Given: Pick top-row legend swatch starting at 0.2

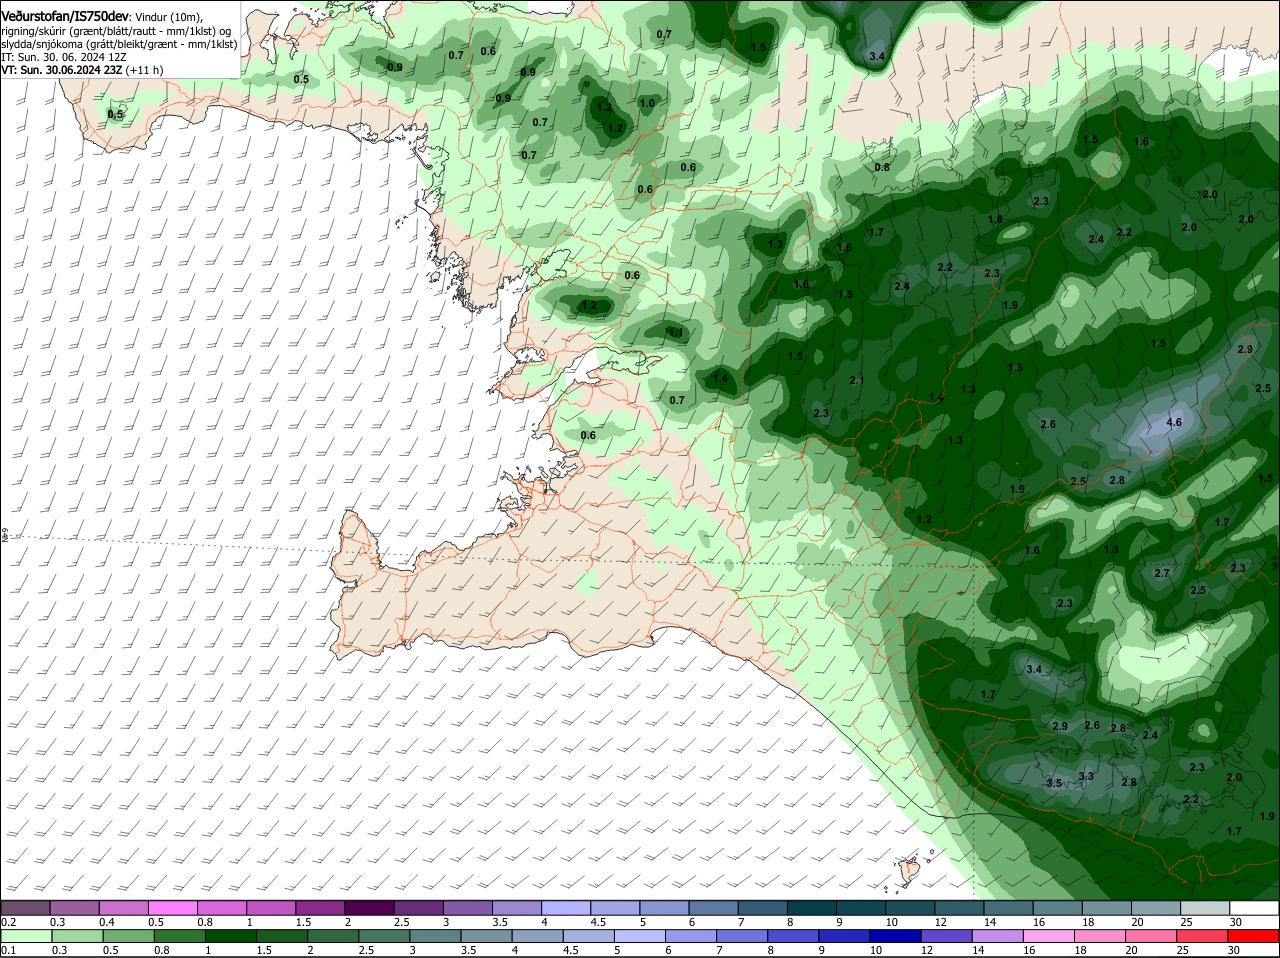Looking at the screenshot, I should coord(25,908).
